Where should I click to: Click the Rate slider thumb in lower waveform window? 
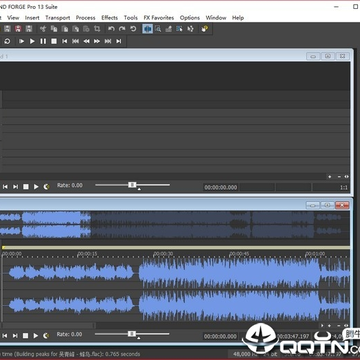pos(132,334)
